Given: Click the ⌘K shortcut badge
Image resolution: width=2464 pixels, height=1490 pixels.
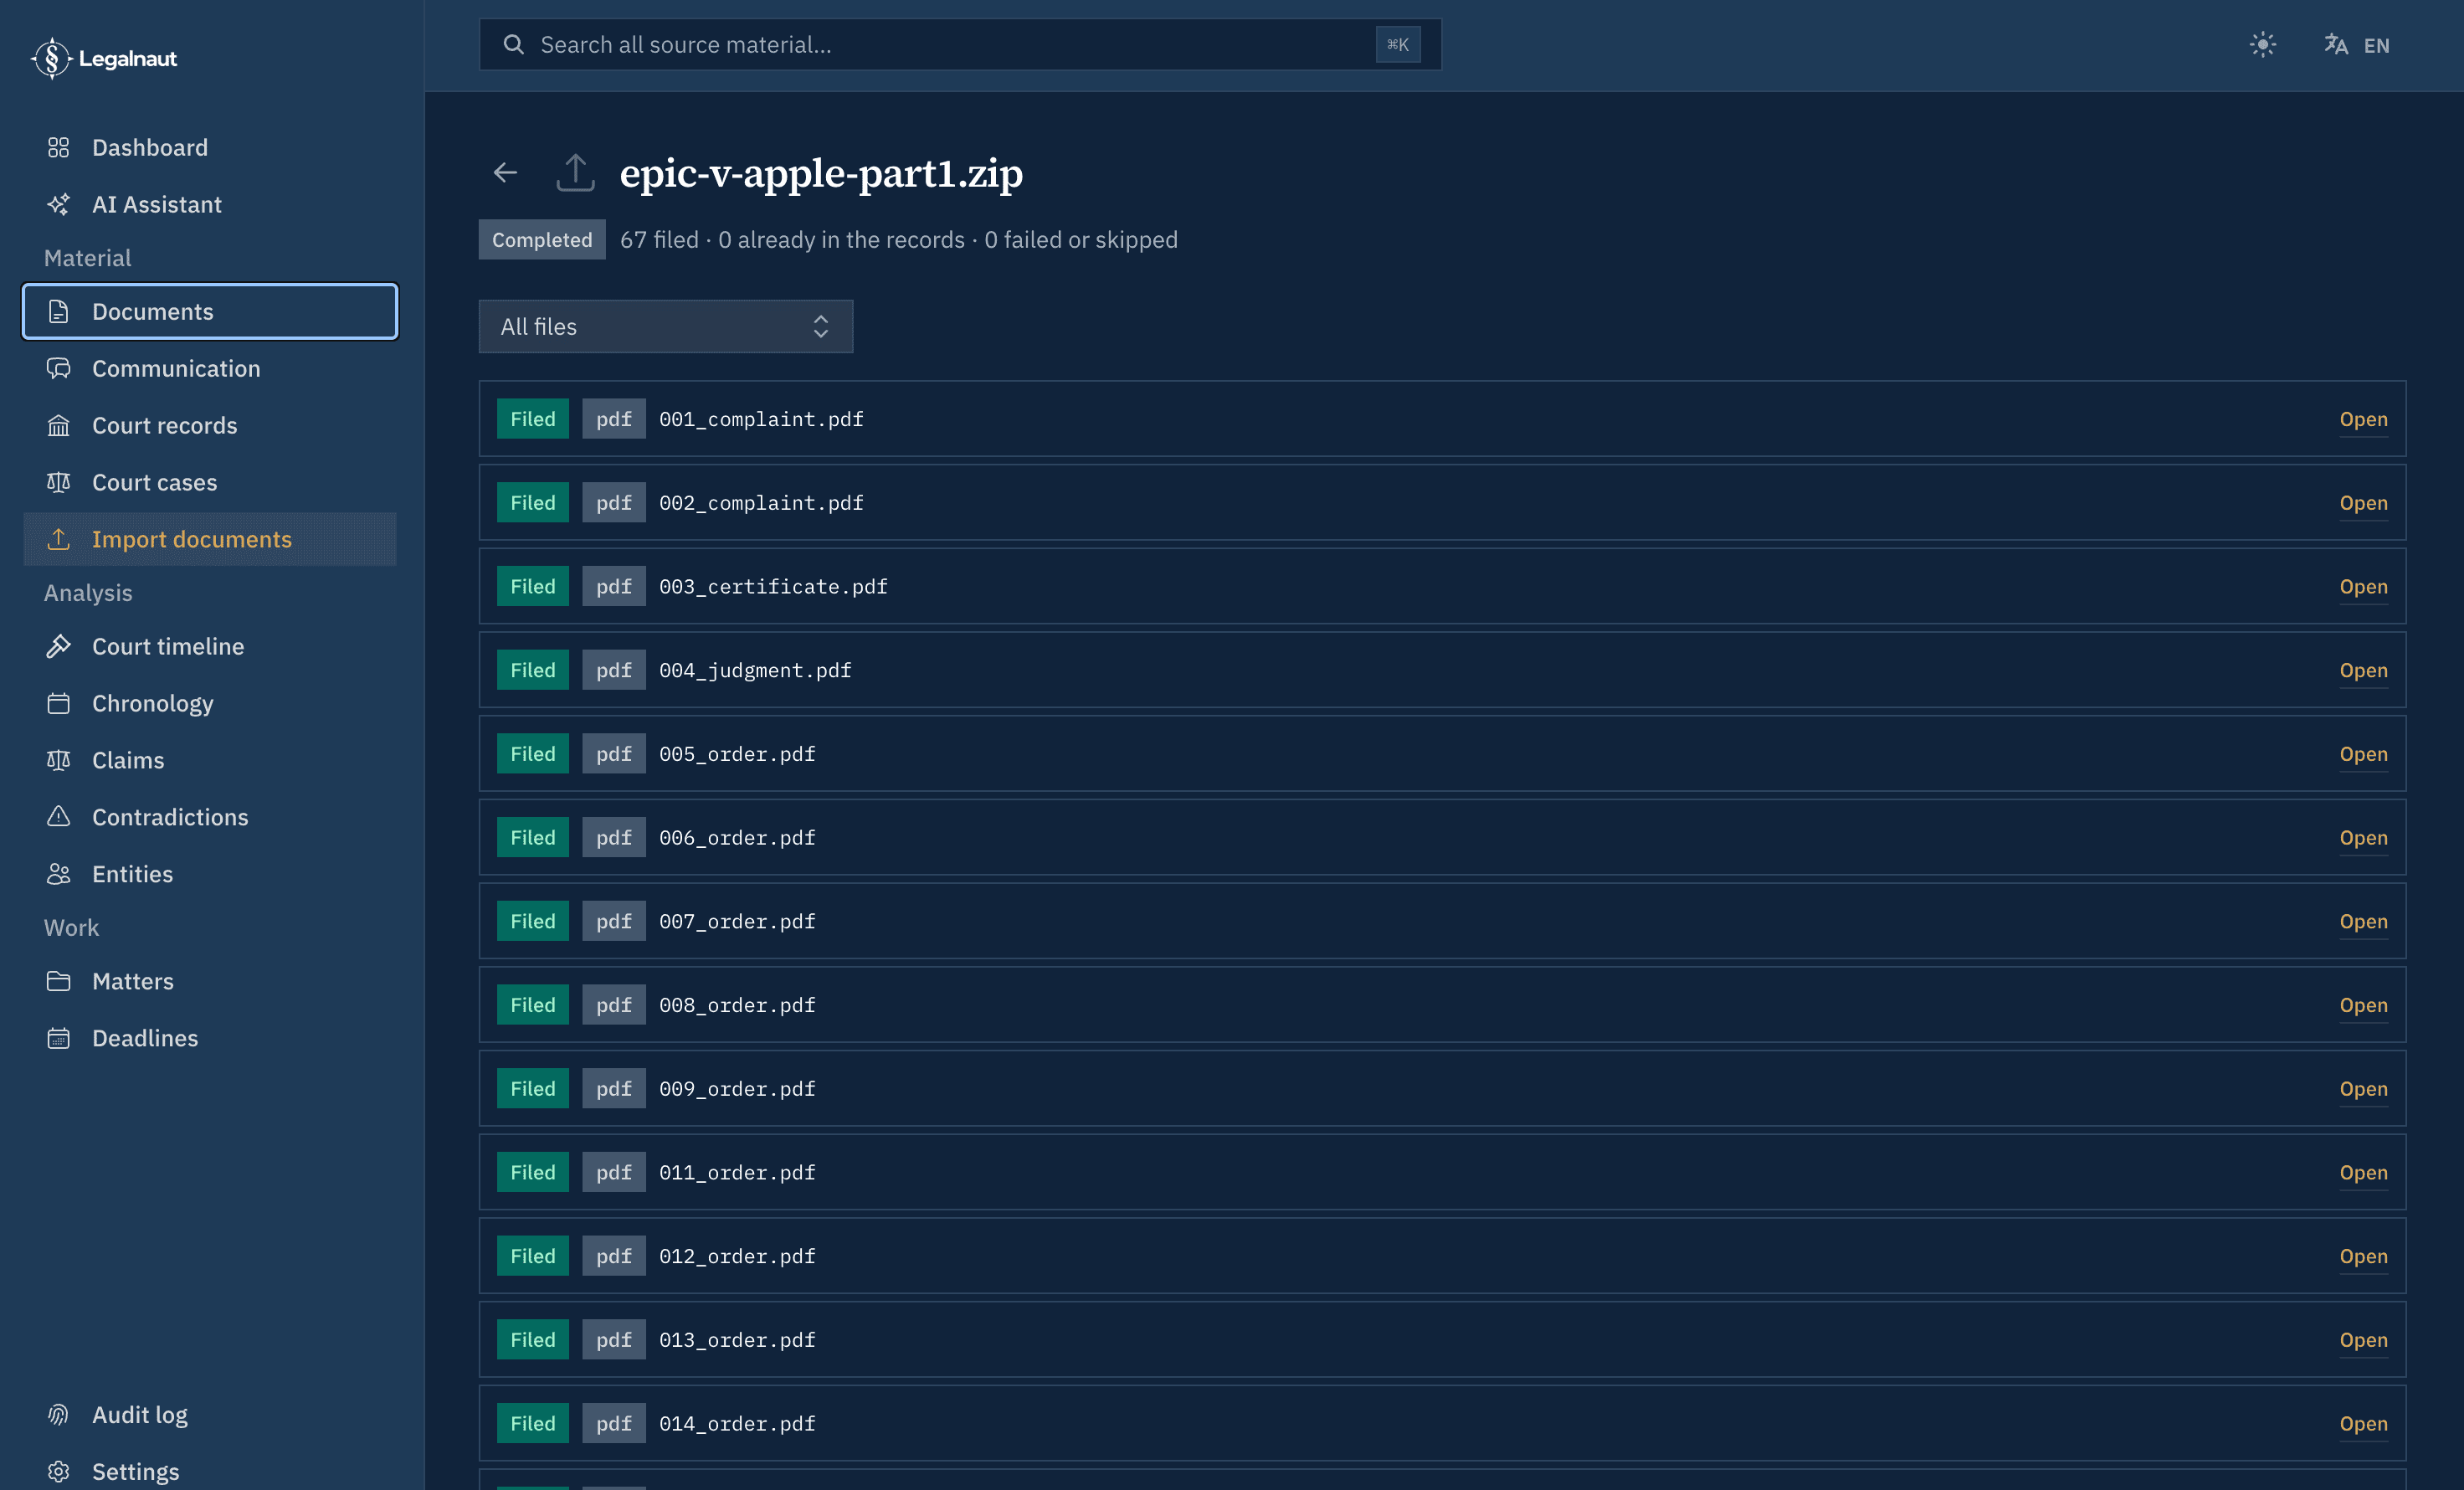Looking at the screenshot, I should pos(1398,45).
